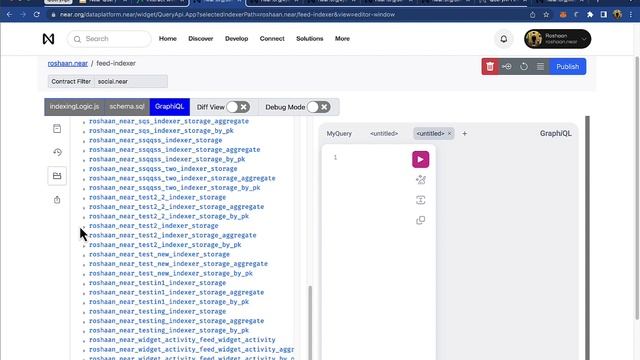
Task: Open the More menu
Action: [x=342, y=39]
